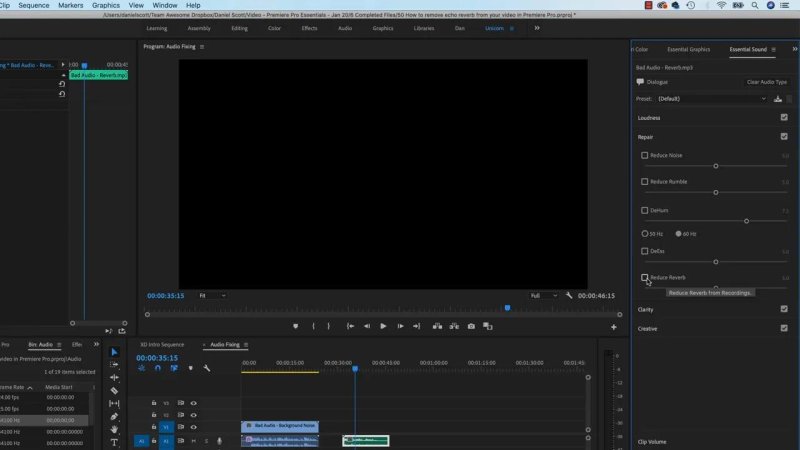This screenshot has height=450, width=800.
Task: Select the Selection tool arrow
Action: [x=114, y=352]
